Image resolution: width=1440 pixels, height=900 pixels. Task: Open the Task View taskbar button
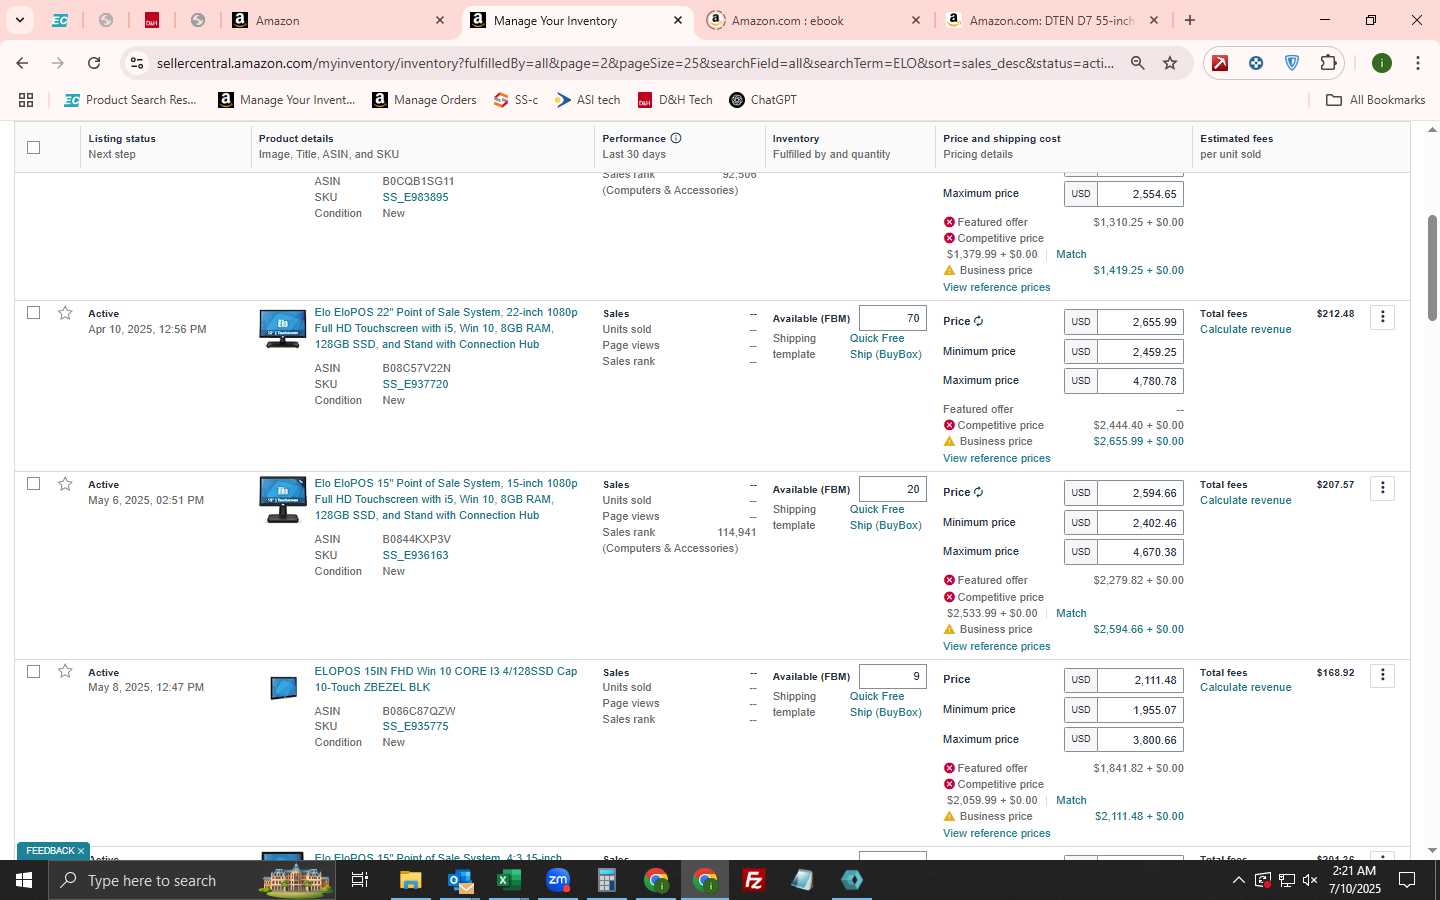tap(360, 880)
